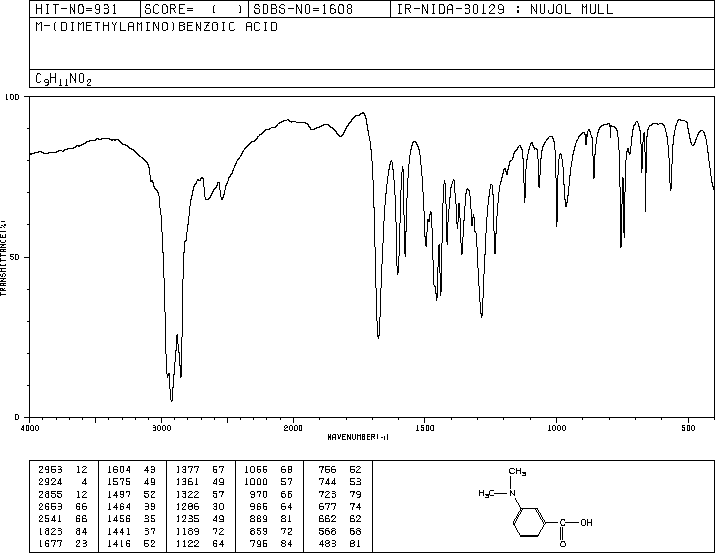The image size is (715, 553).
Task: Select the SCORE field in the header
Action: click(194, 9)
